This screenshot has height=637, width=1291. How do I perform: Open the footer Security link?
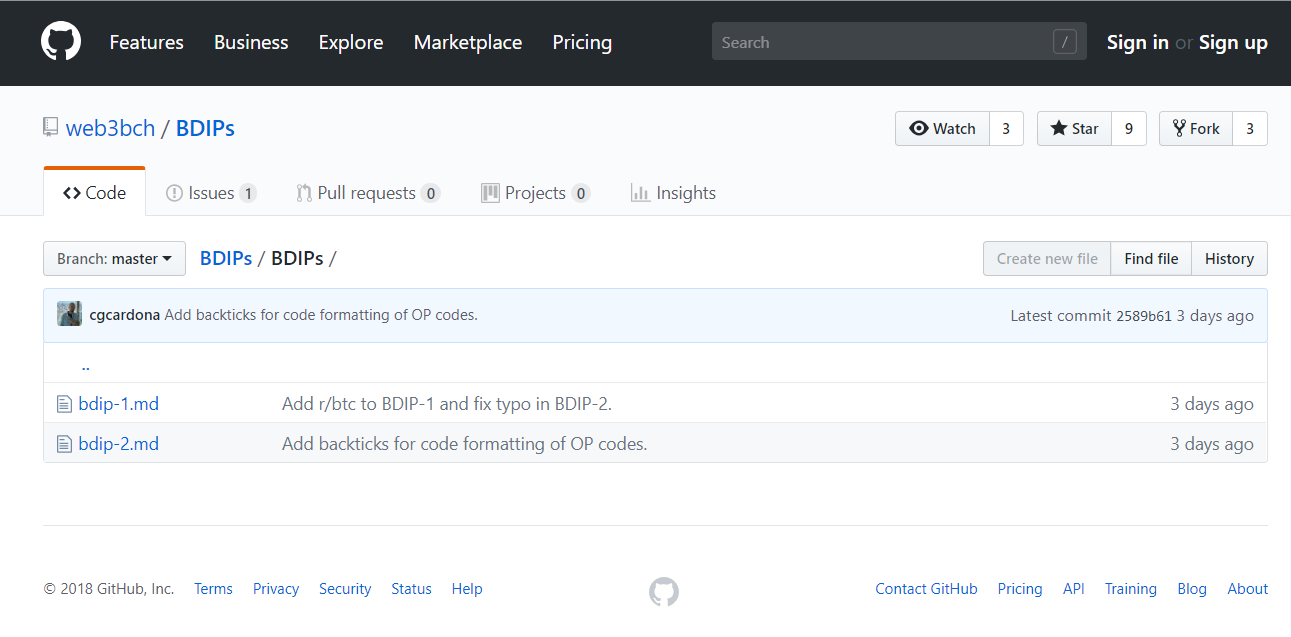pyautogui.click(x=345, y=589)
